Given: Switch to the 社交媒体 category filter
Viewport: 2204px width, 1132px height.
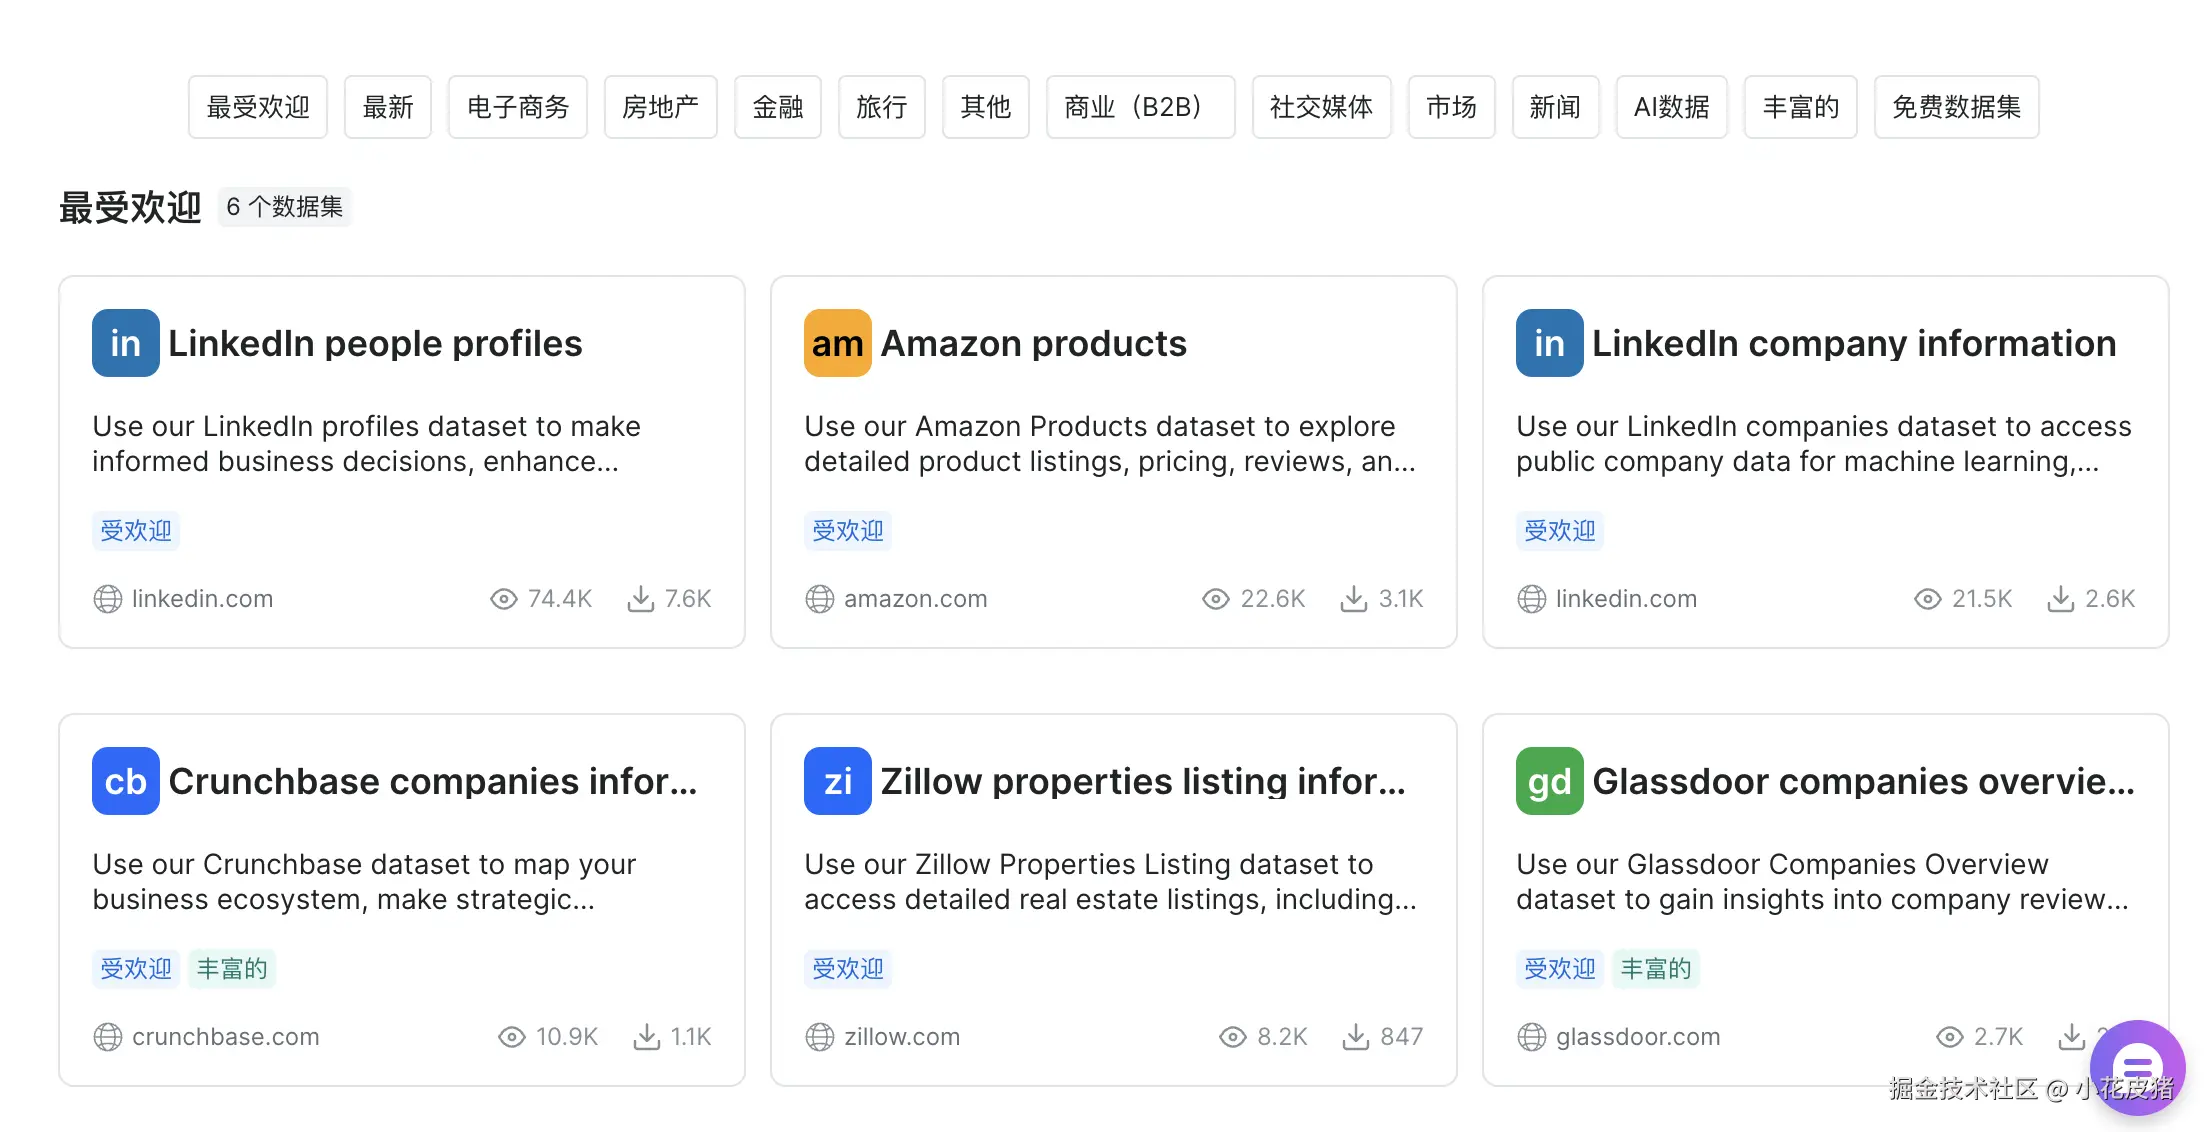Looking at the screenshot, I should 1321,107.
